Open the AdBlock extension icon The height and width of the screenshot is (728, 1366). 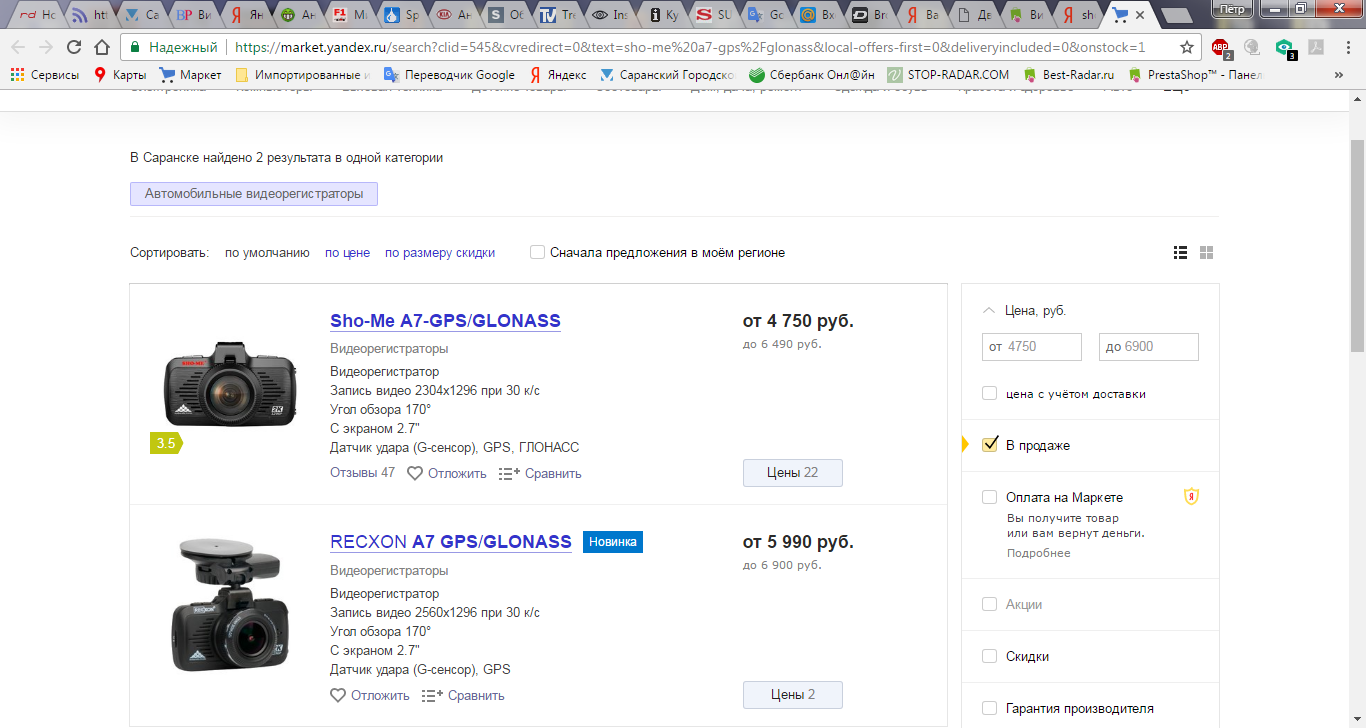[x=1219, y=47]
